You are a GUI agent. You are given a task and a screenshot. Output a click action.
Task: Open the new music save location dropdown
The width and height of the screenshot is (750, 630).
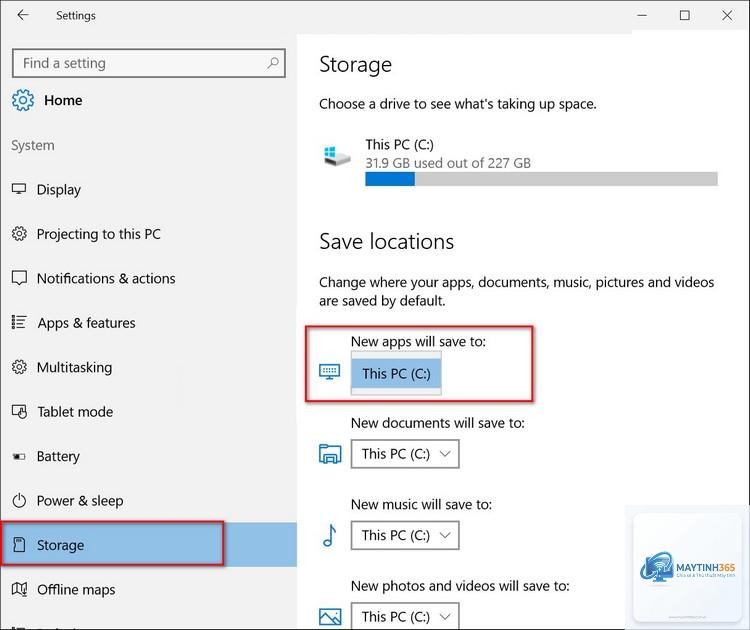tap(405, 535)
